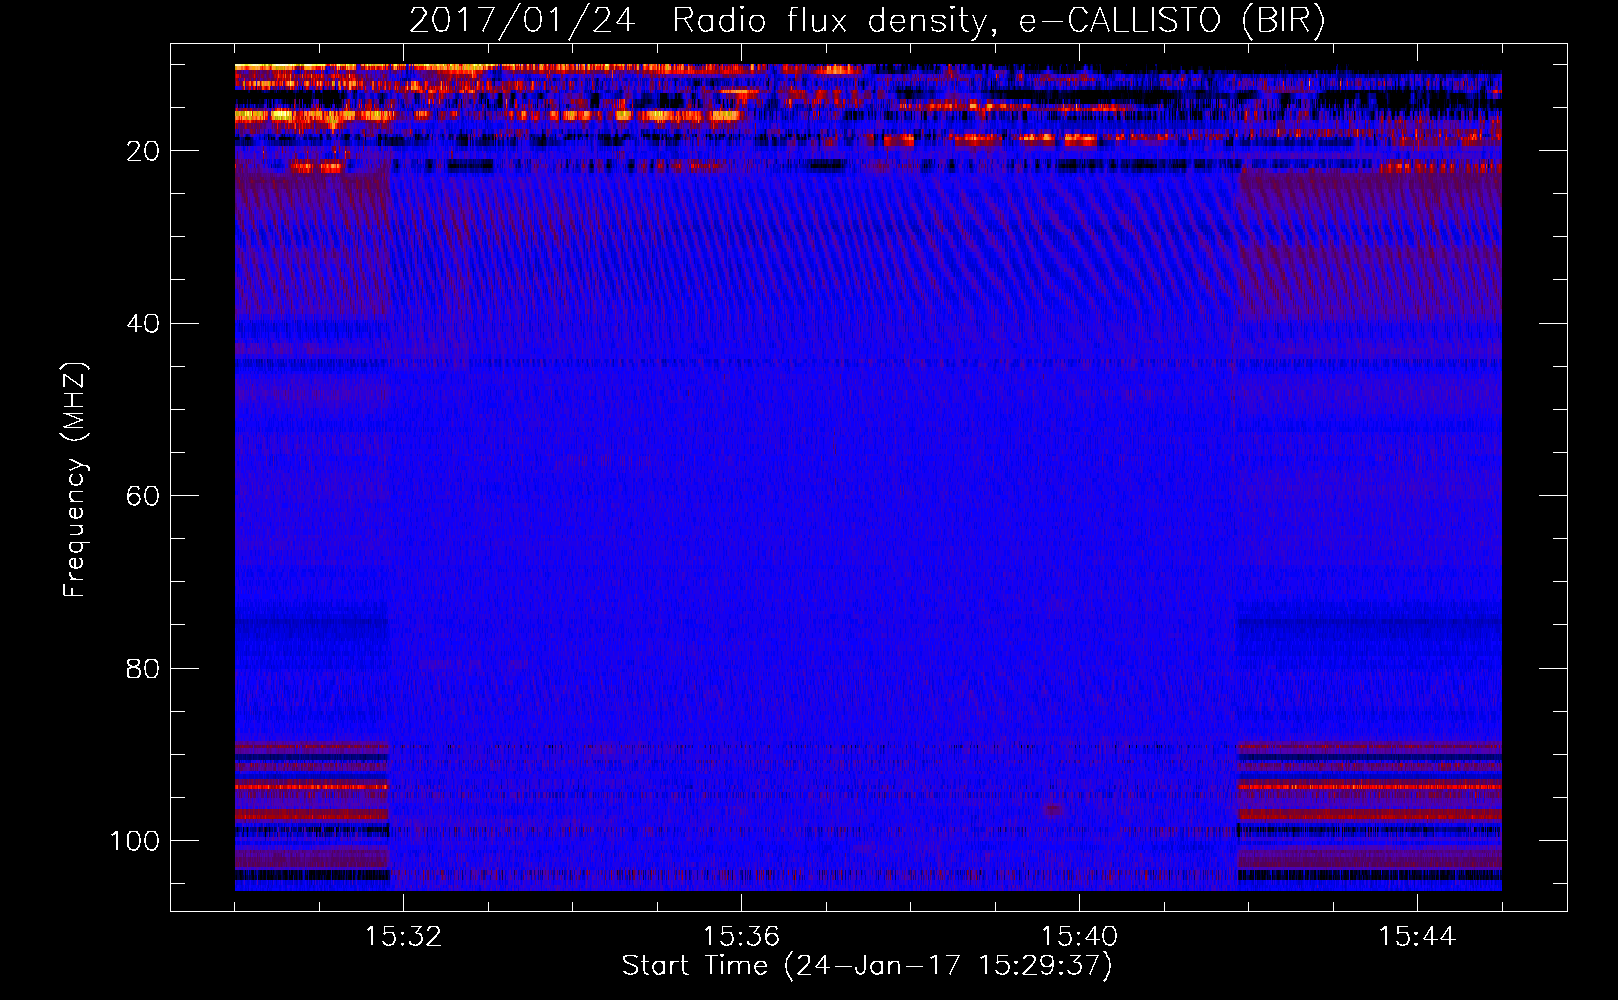
Task: Click the 15:44 time axis label
Action: (x=1417, y=937)
